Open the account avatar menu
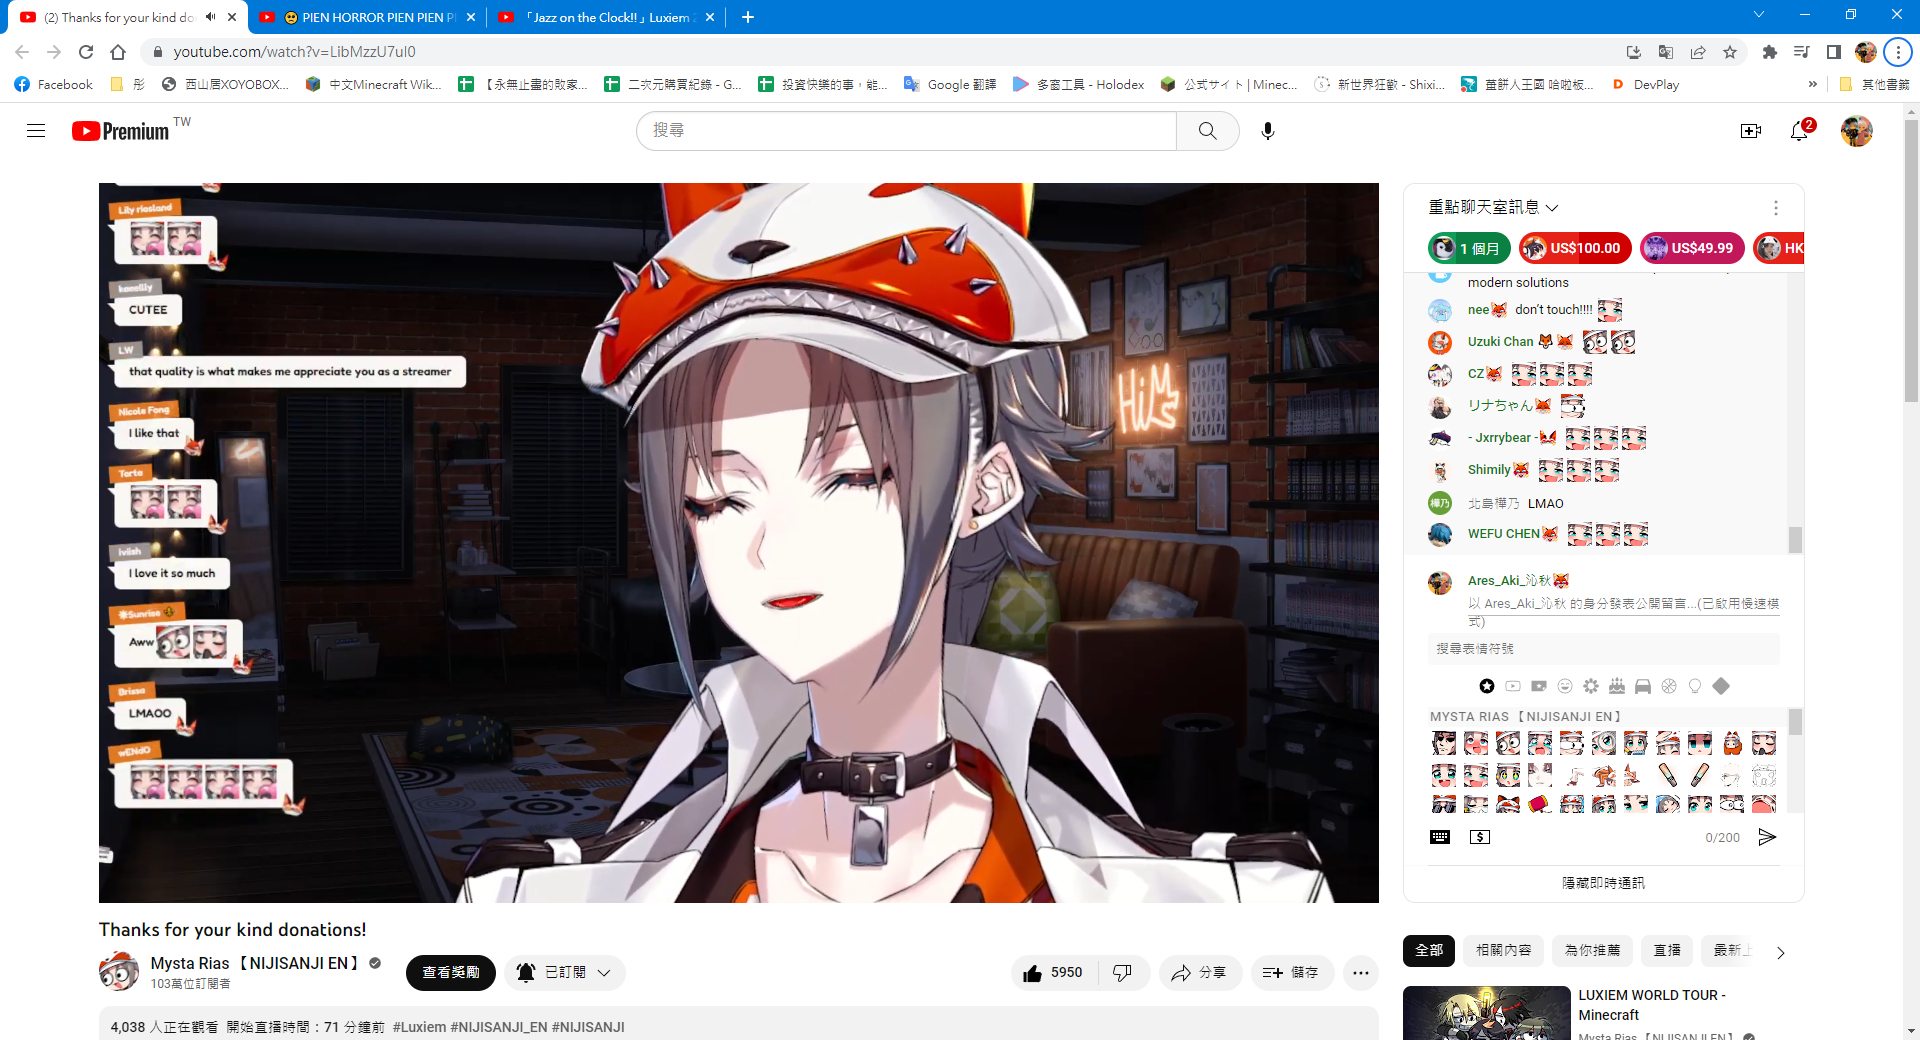This screenshot has width=1920, height=1040. click(1857, 131)
